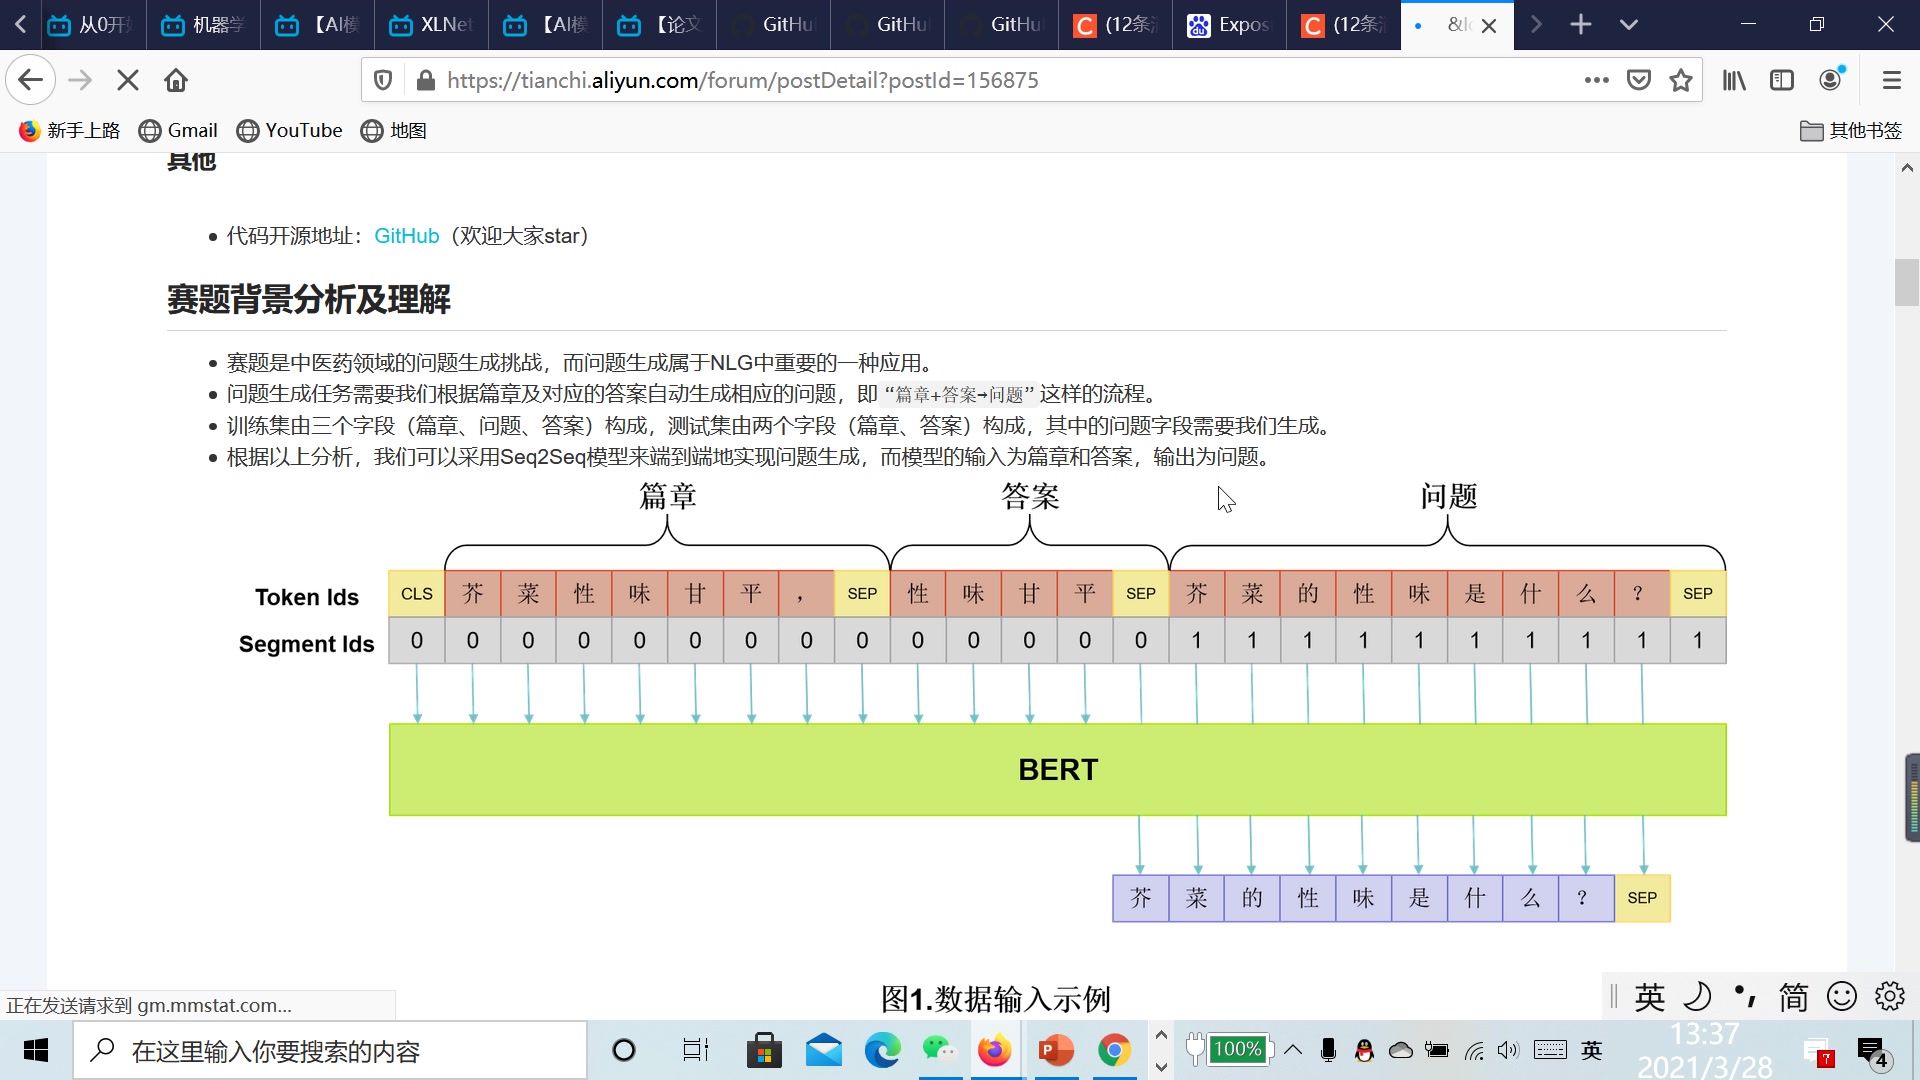The image size is (1920, 1080).
Task: Open 其他书签 folder
Action: tap(1851, 131)
